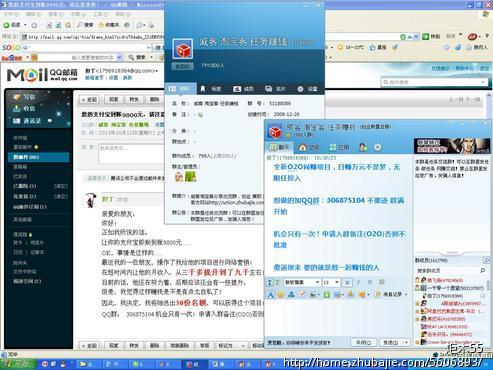Viewport: 493px width, 370px height.
Task: Click the game ad banner in chat window
Action: (452, 146)
